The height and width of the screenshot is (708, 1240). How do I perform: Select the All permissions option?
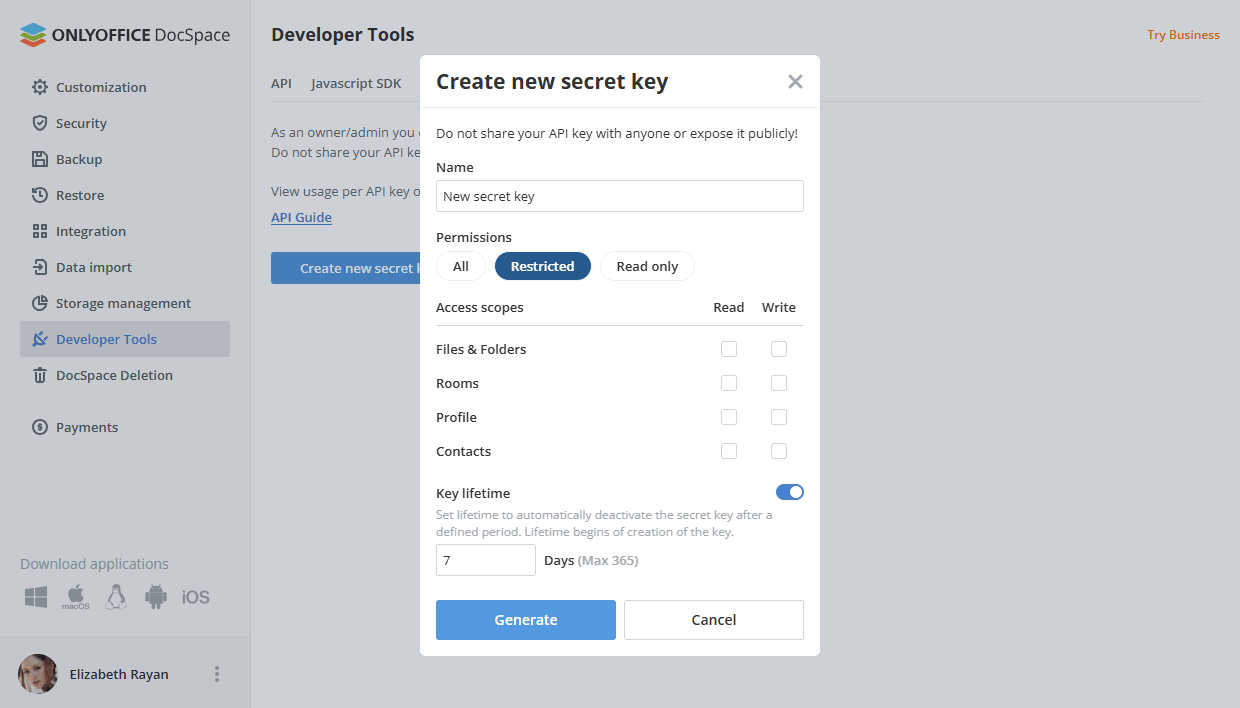point(461,266)
